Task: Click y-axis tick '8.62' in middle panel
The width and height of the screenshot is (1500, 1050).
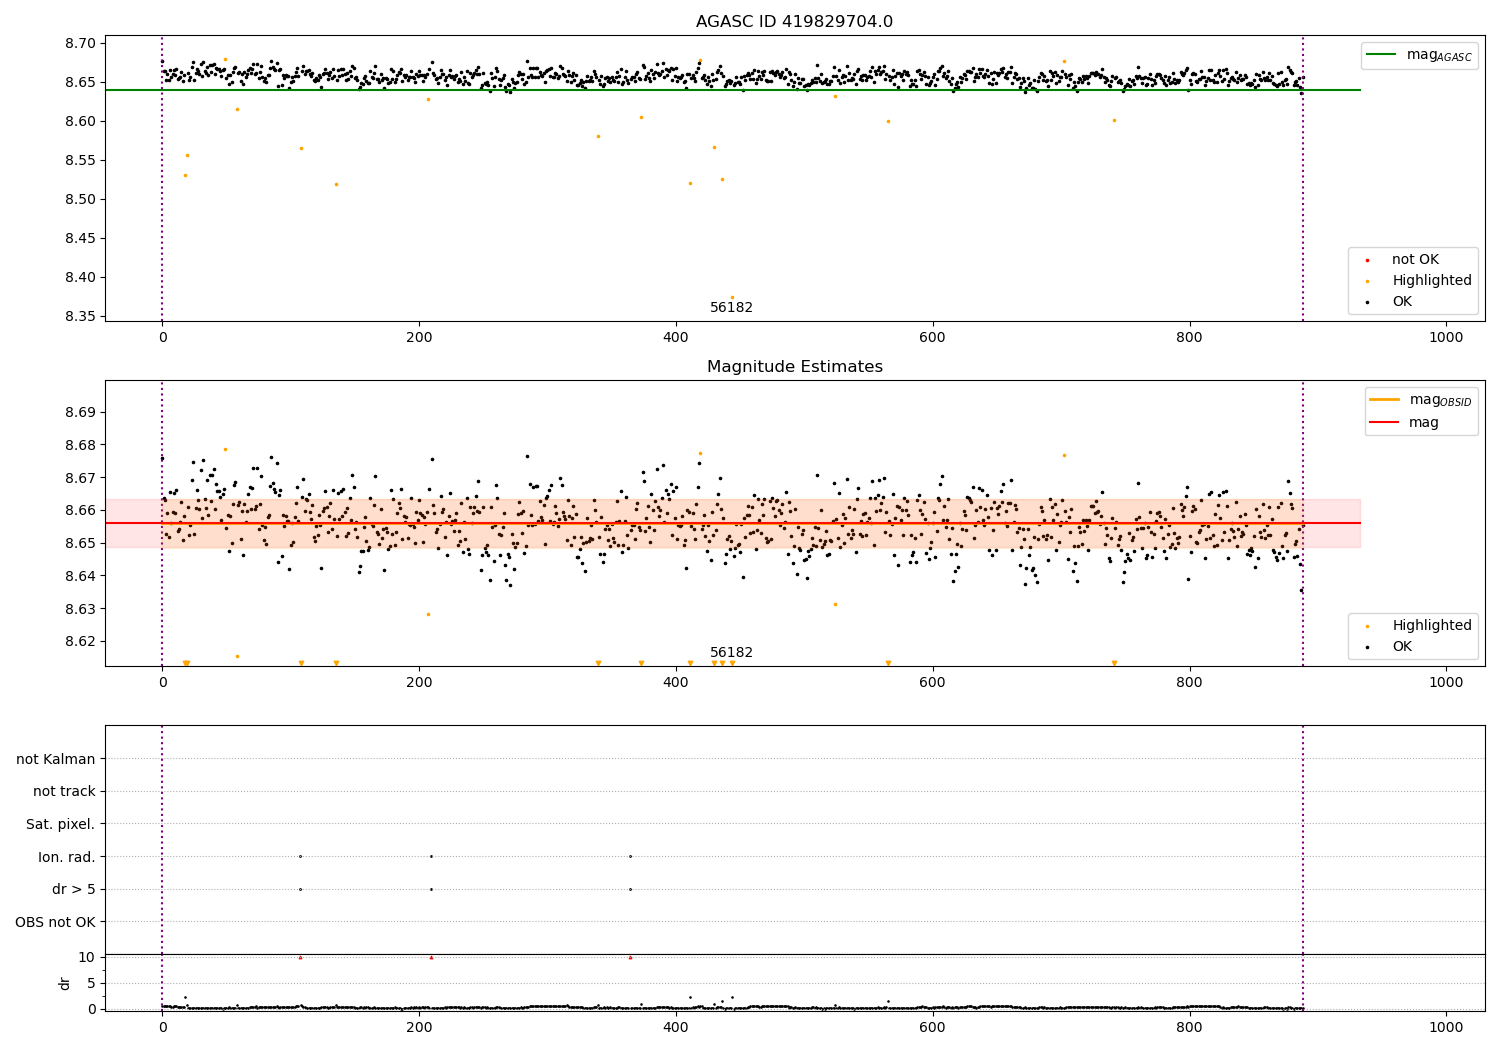Action: pyautogui.click(x=82, y=642)
